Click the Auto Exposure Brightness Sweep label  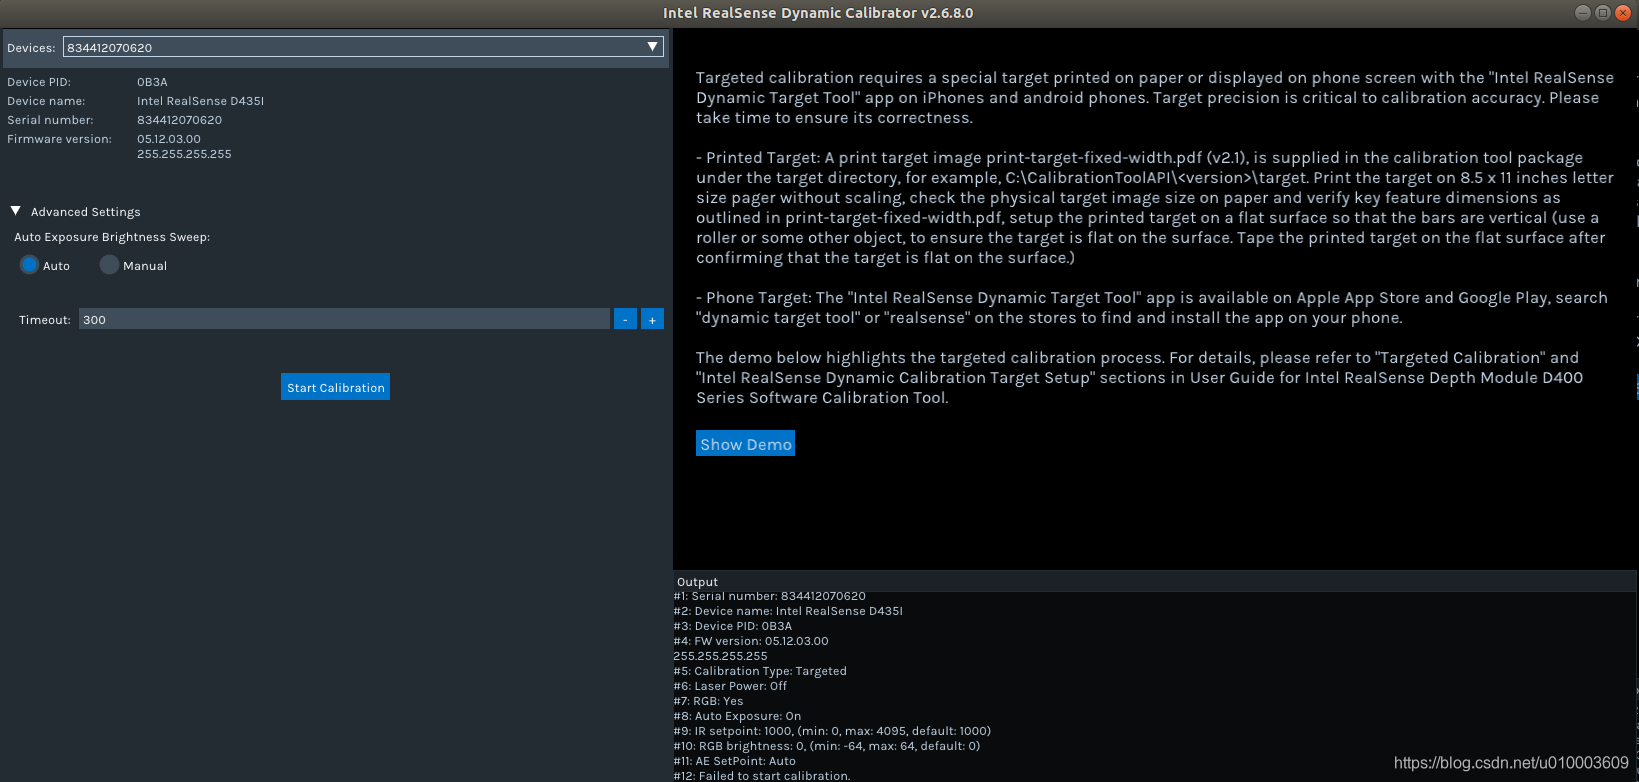[x=112, y=237]
